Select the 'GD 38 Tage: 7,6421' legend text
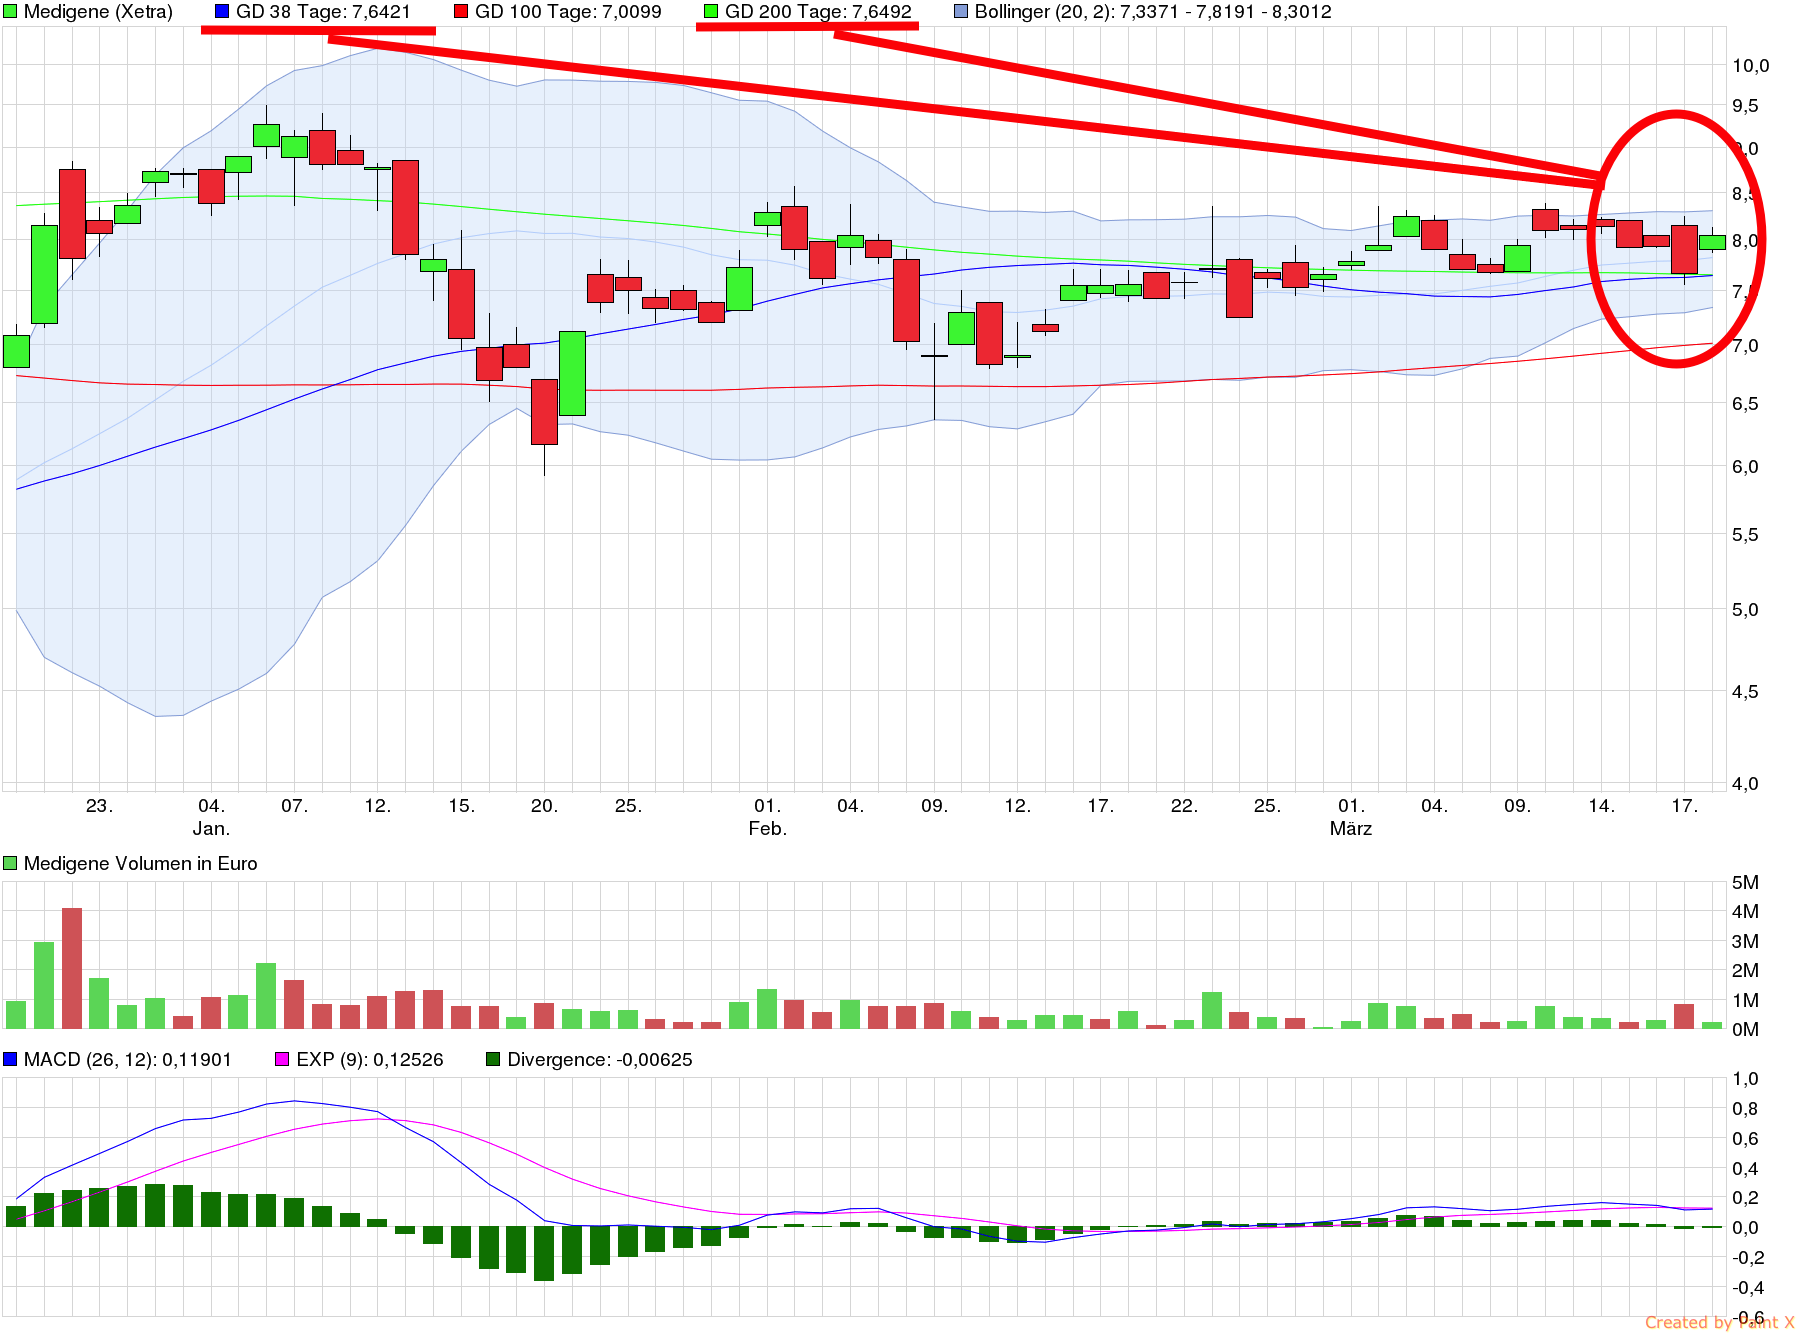 [323, 12]
